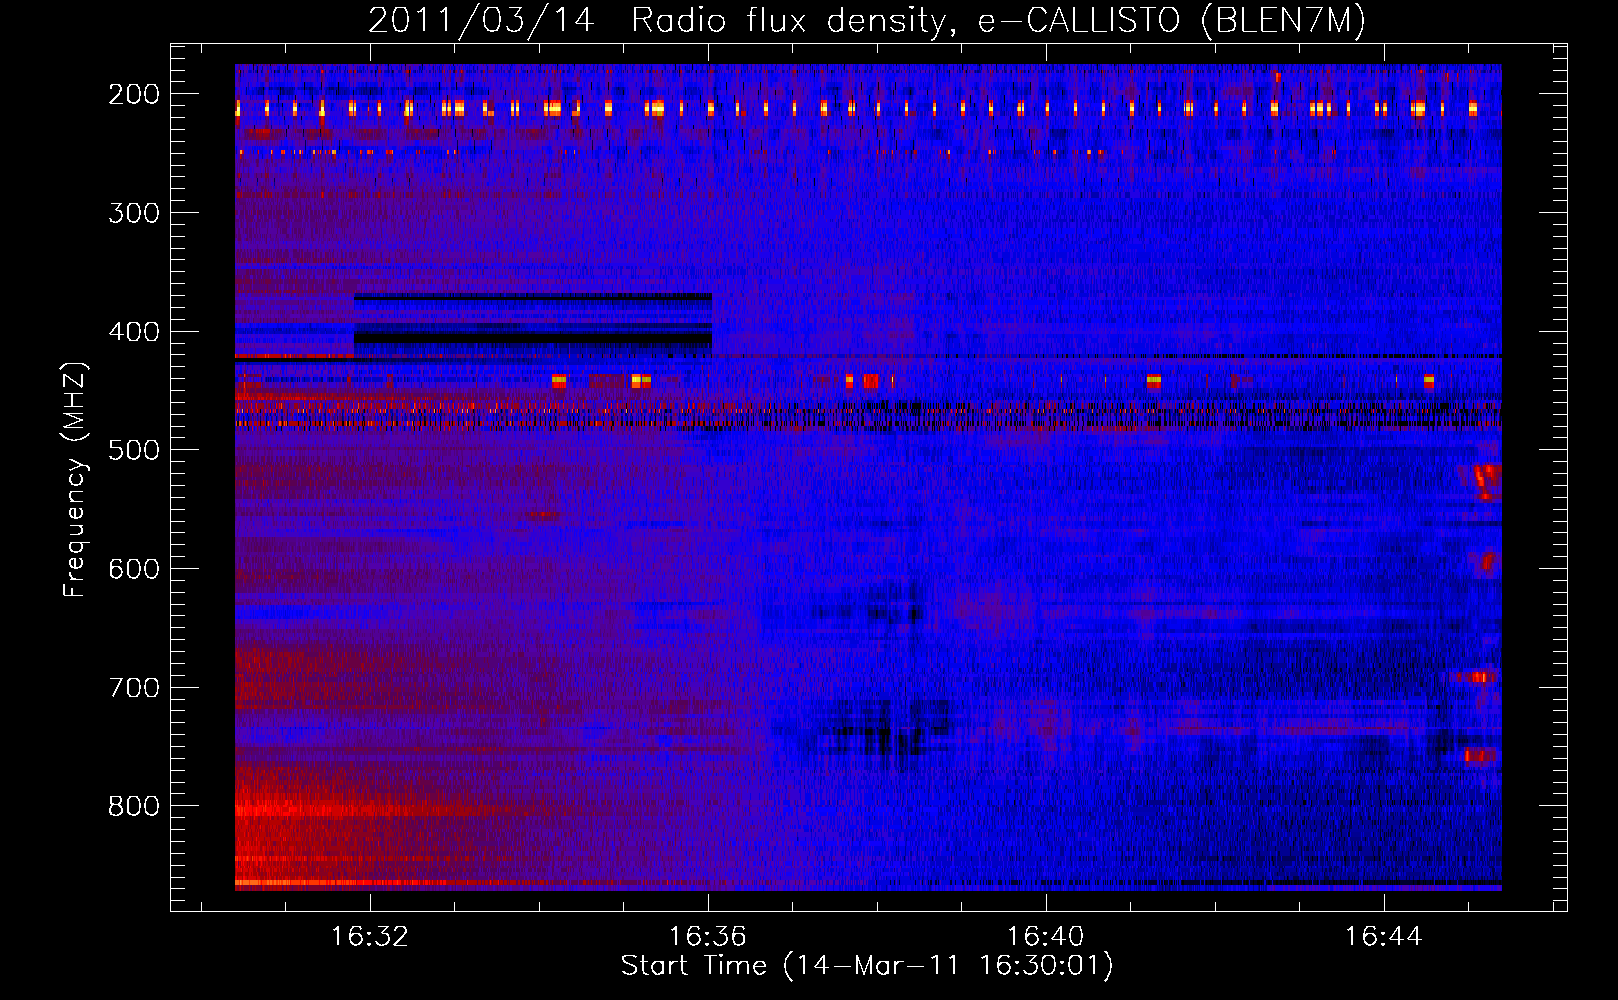Click the 800 frequency tick label

coord(134,806)
